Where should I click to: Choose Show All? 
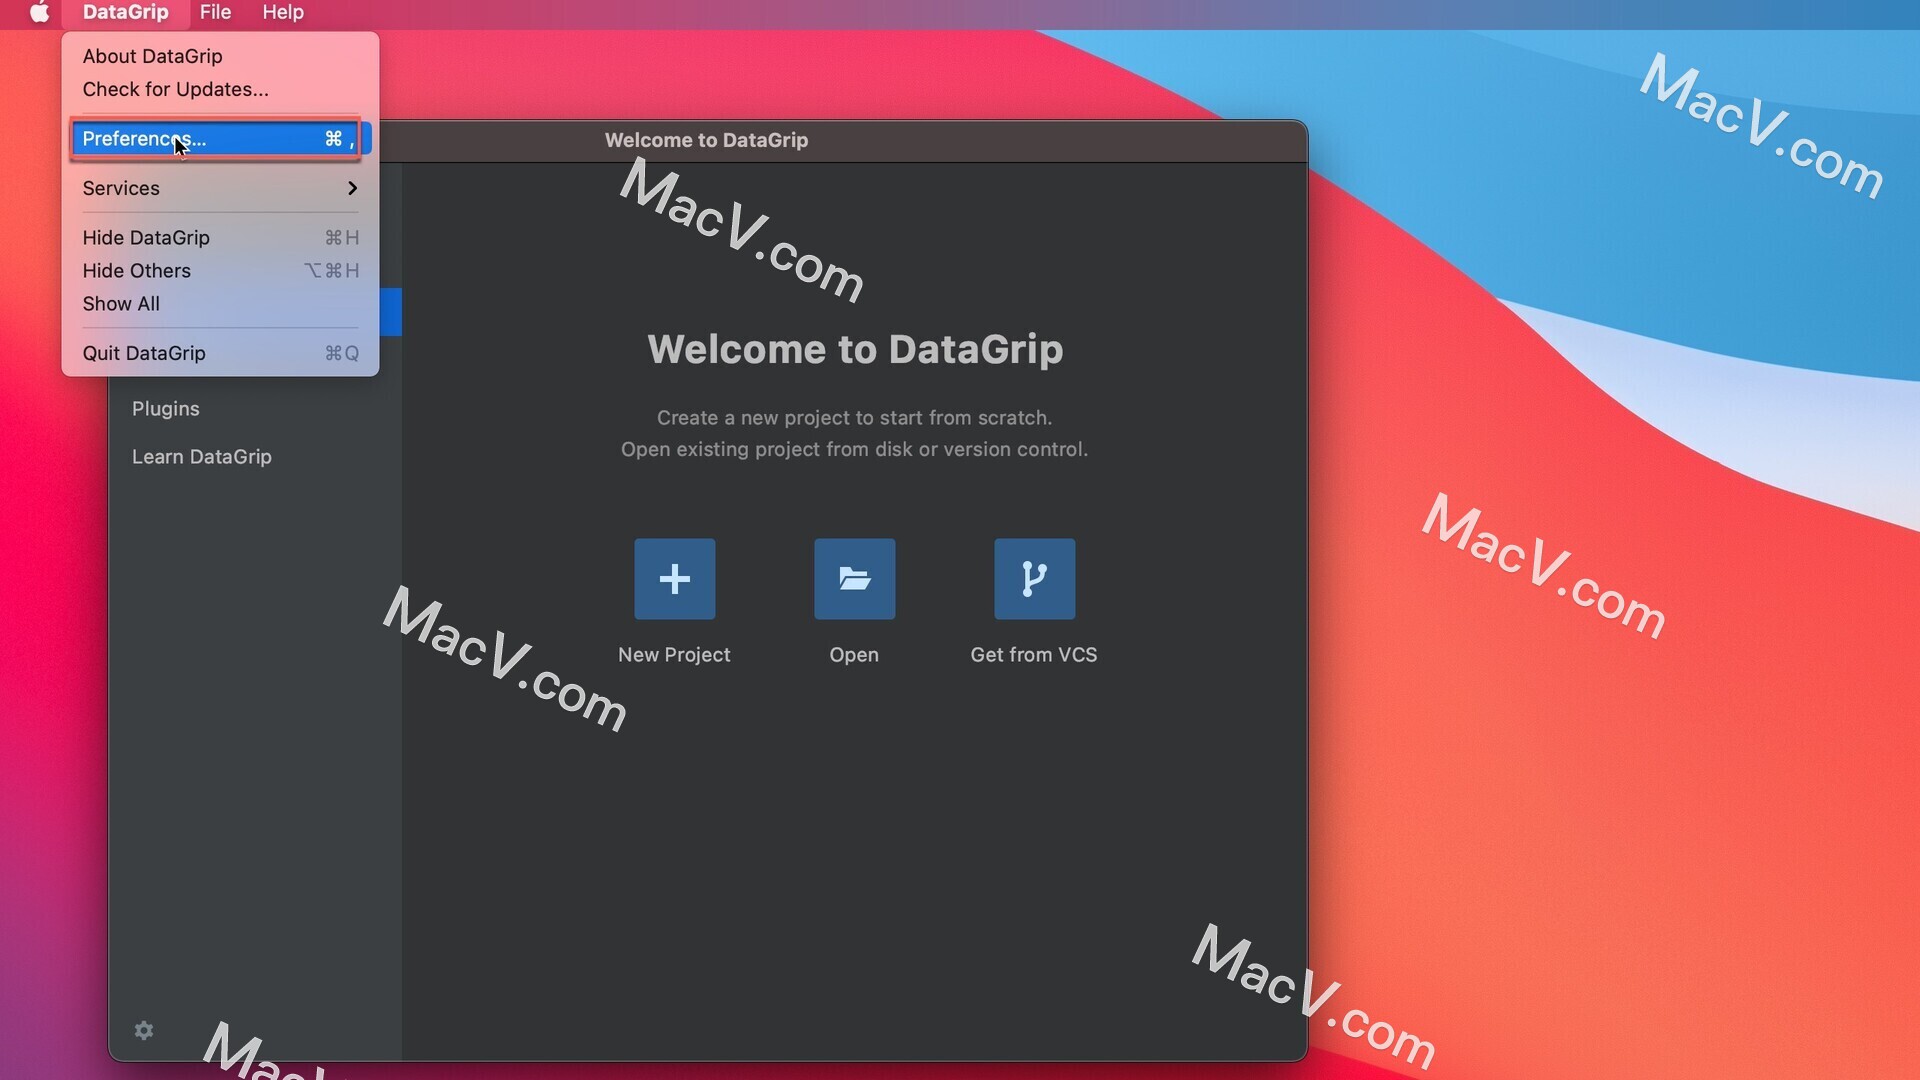[x=220, y=303]
